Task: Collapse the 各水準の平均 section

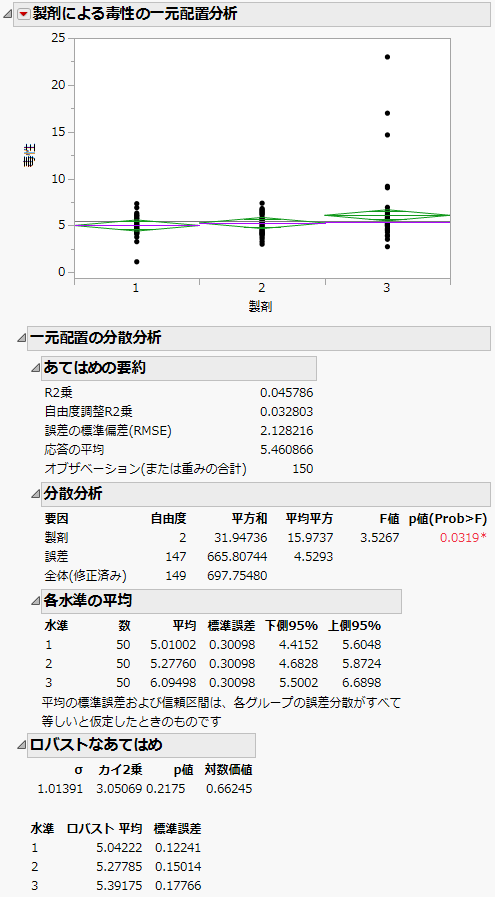Action: pyautogui.click(x=35, y=601)
